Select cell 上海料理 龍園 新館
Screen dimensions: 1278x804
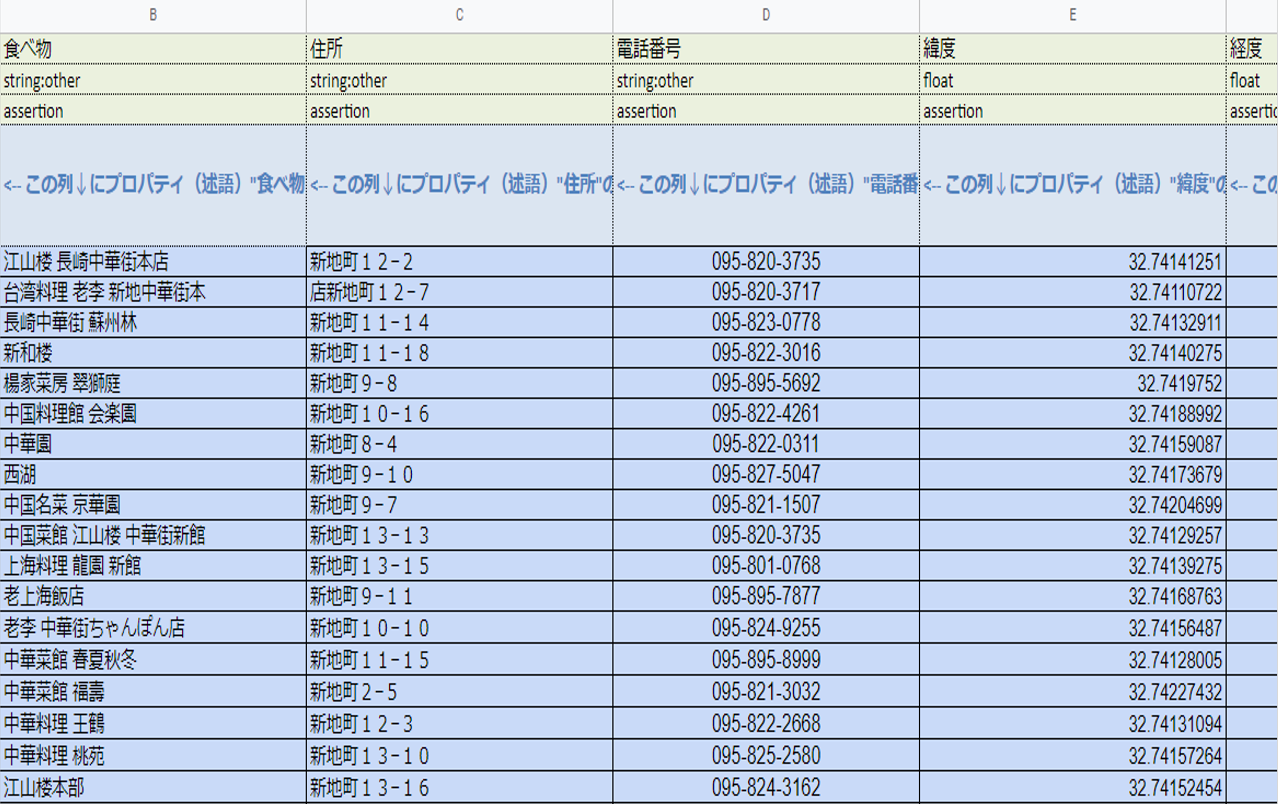click(x=153, y=566)
